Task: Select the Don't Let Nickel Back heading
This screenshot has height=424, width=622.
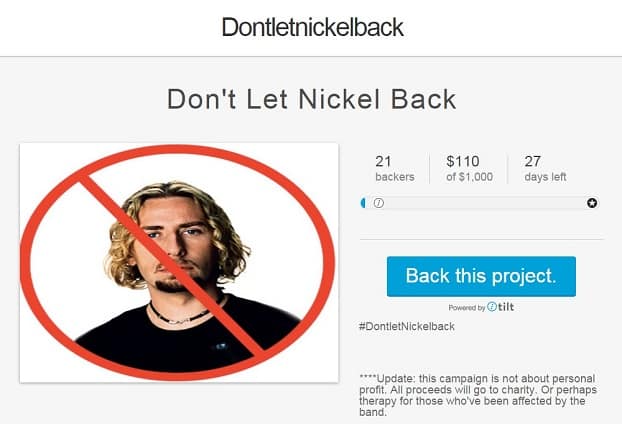Action: coord(312,99)
